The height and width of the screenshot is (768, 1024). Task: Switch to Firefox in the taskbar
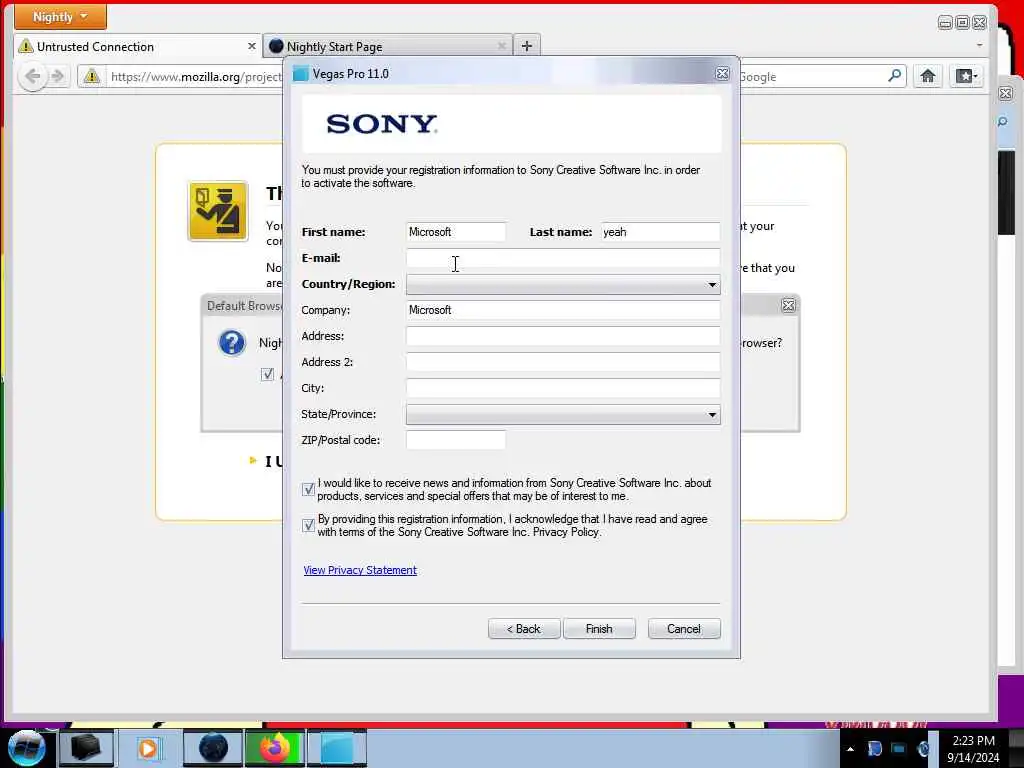point(275,748)
